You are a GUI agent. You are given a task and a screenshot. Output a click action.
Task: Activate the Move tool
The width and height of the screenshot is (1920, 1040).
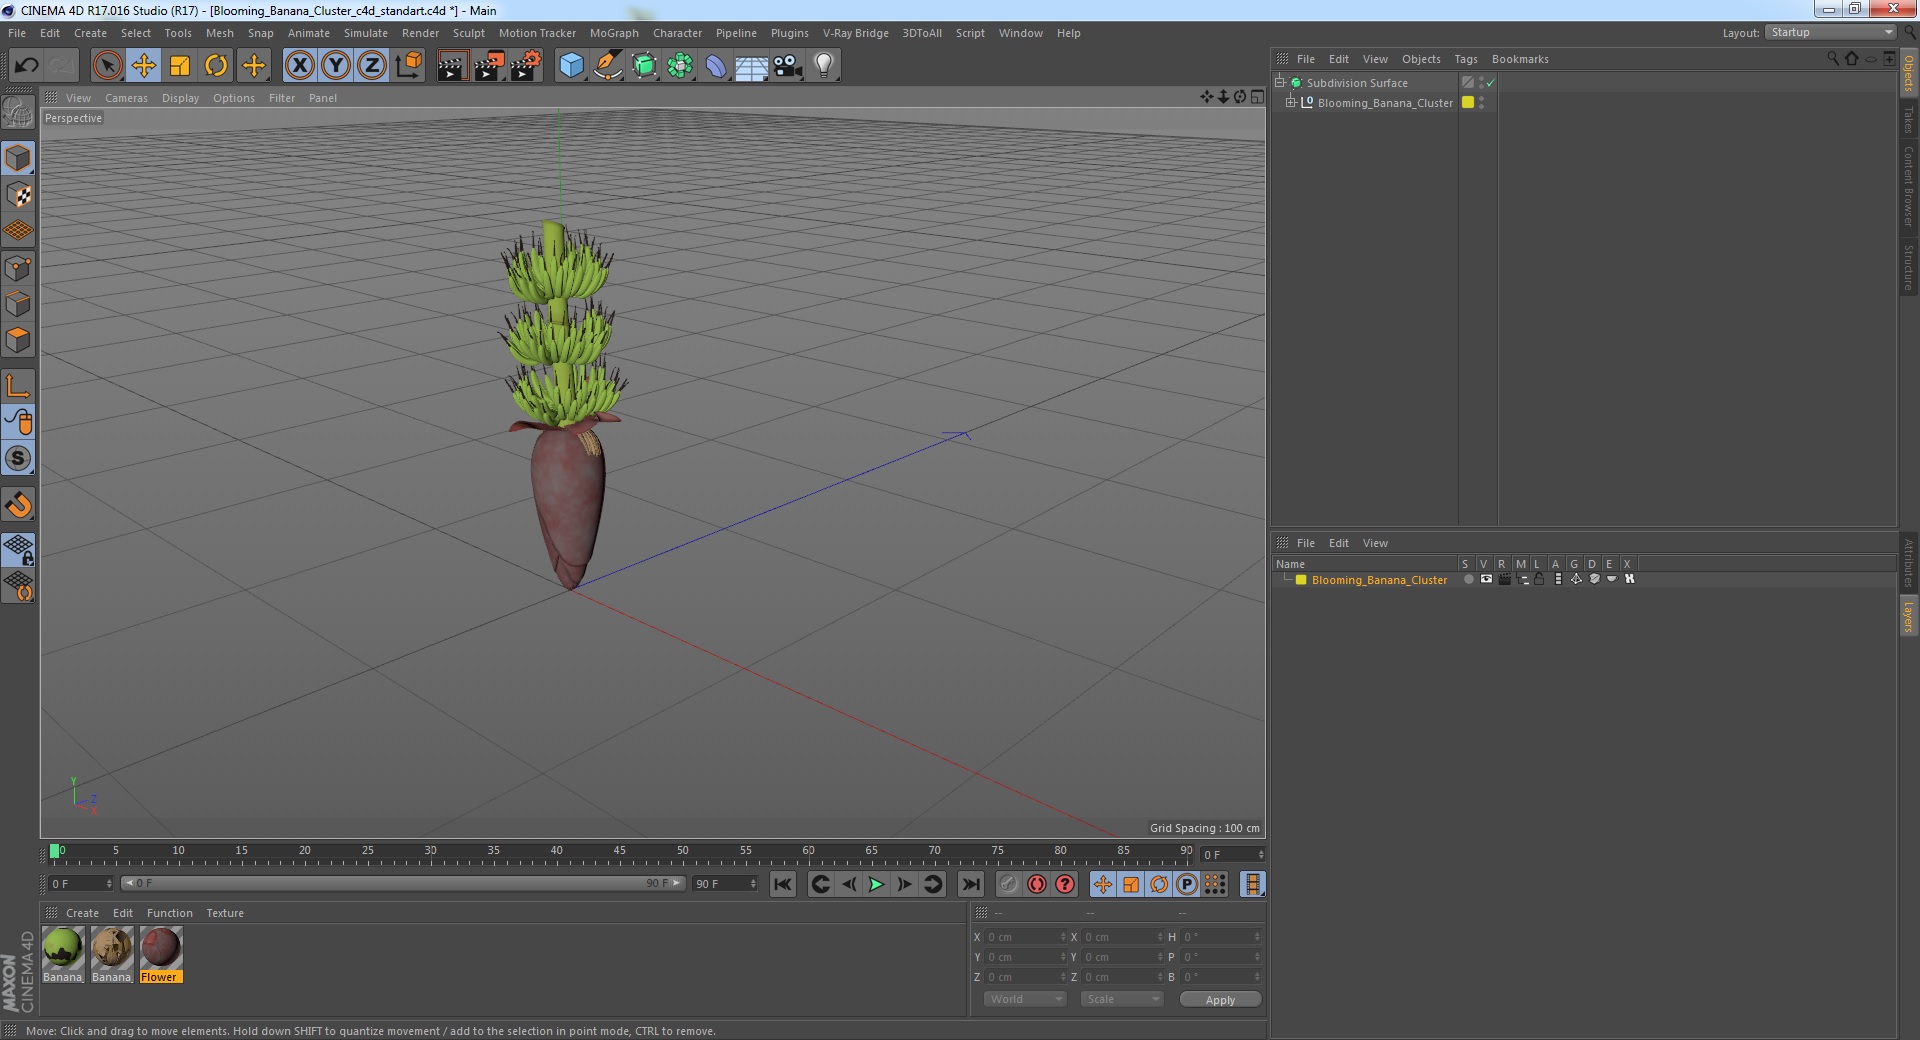point(143,66)
